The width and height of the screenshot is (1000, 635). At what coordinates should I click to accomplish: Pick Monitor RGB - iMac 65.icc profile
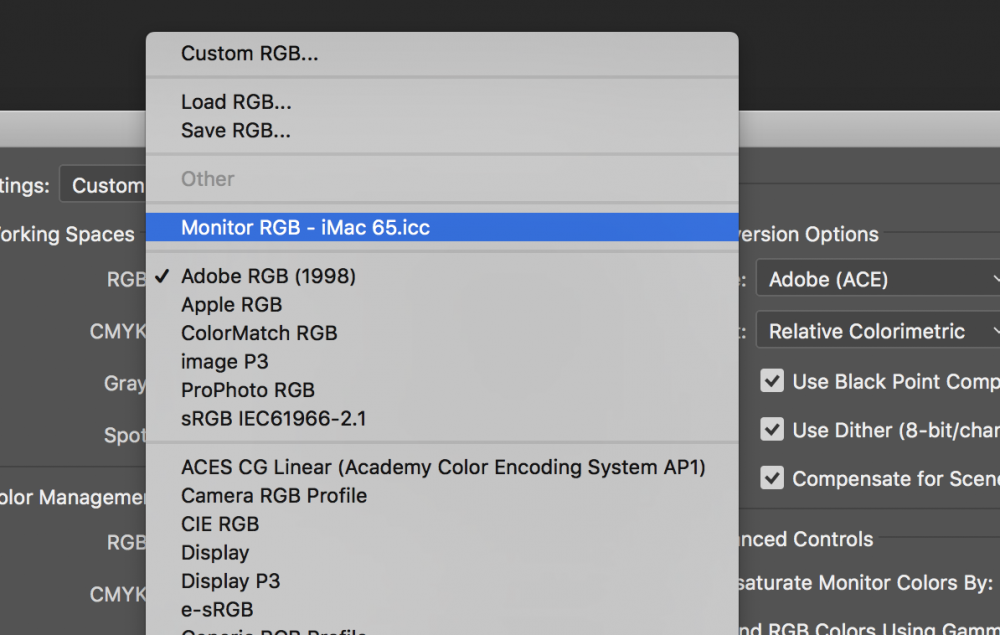(442, 228)
